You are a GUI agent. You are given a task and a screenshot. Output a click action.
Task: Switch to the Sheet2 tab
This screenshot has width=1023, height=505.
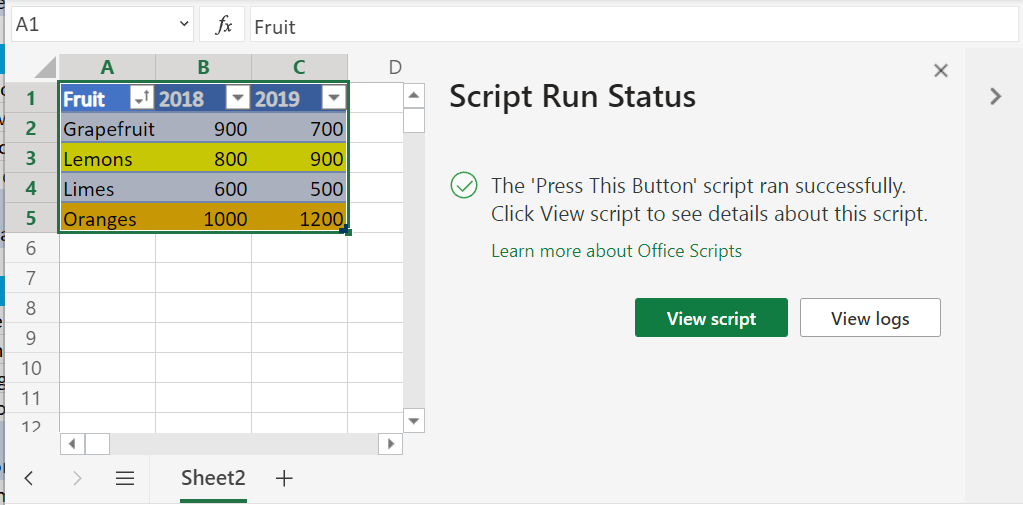pyautogui.click(x=213, y=478)
